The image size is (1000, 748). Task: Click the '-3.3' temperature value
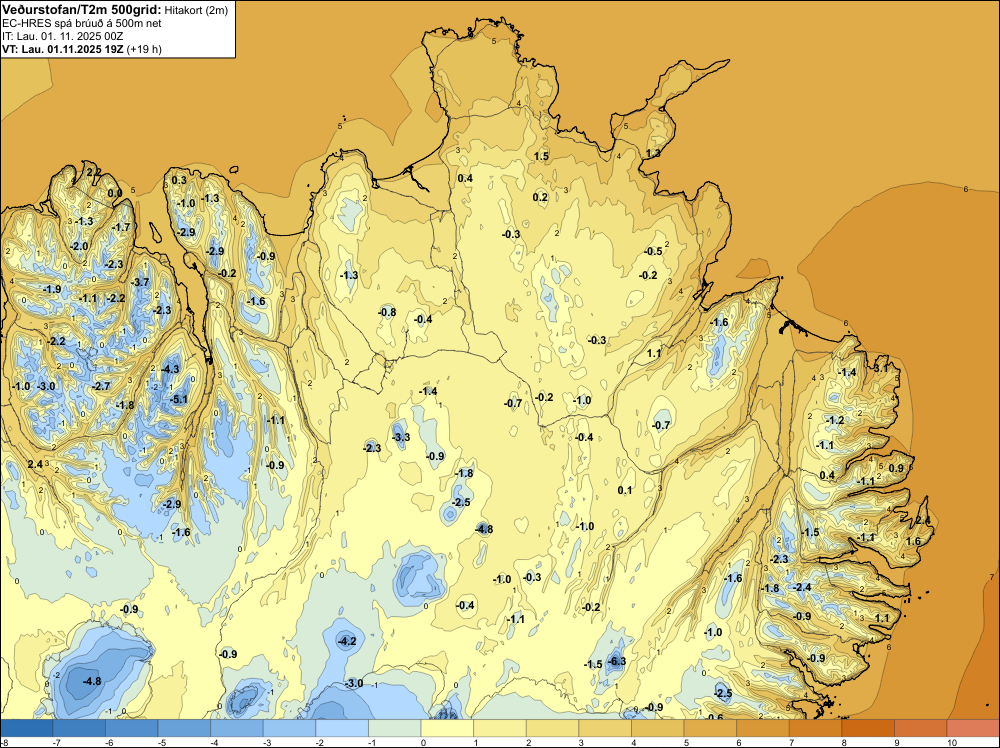[401, 437]
